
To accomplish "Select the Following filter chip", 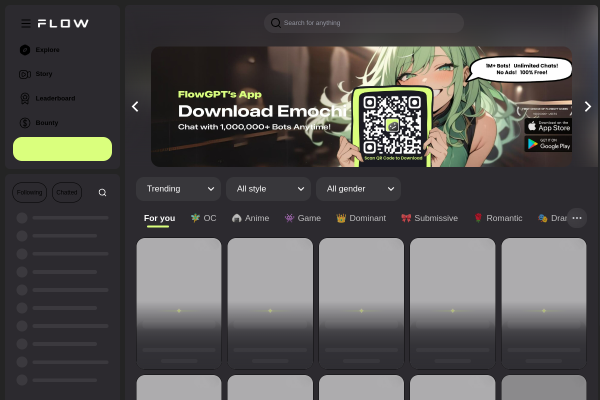I will click(29, 193).
